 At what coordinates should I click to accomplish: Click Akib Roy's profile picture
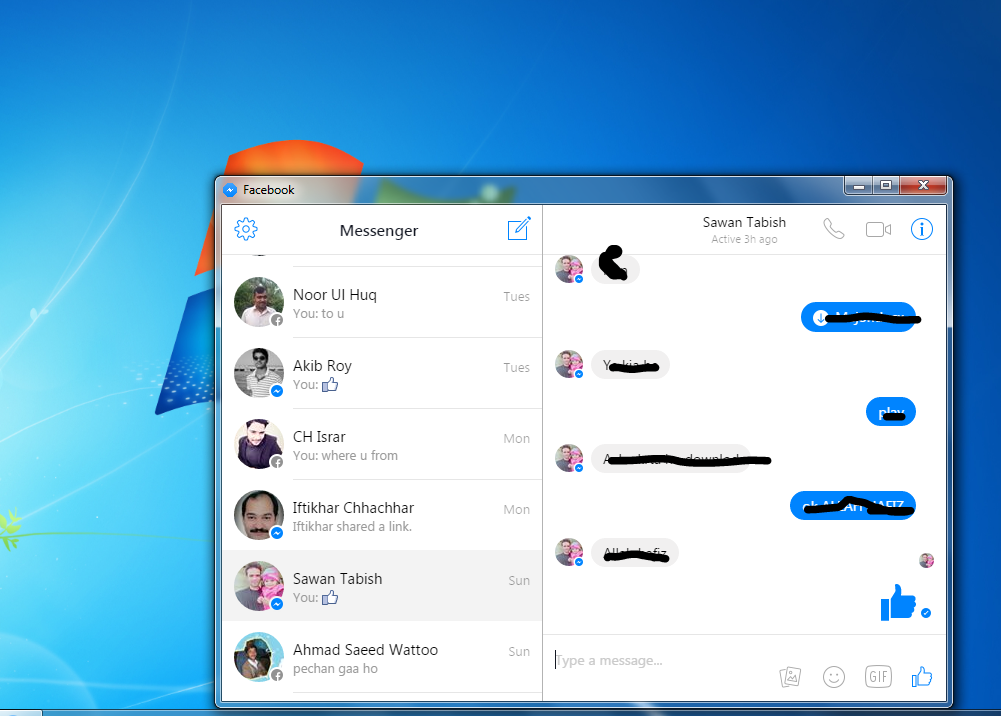point(259,373)
